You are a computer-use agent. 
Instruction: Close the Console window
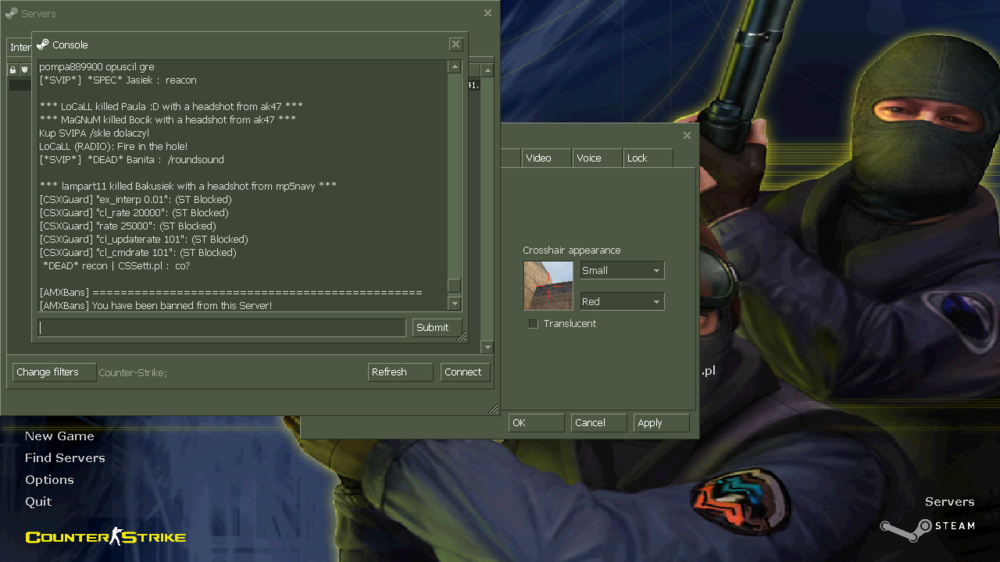click(x=455, y=45)
